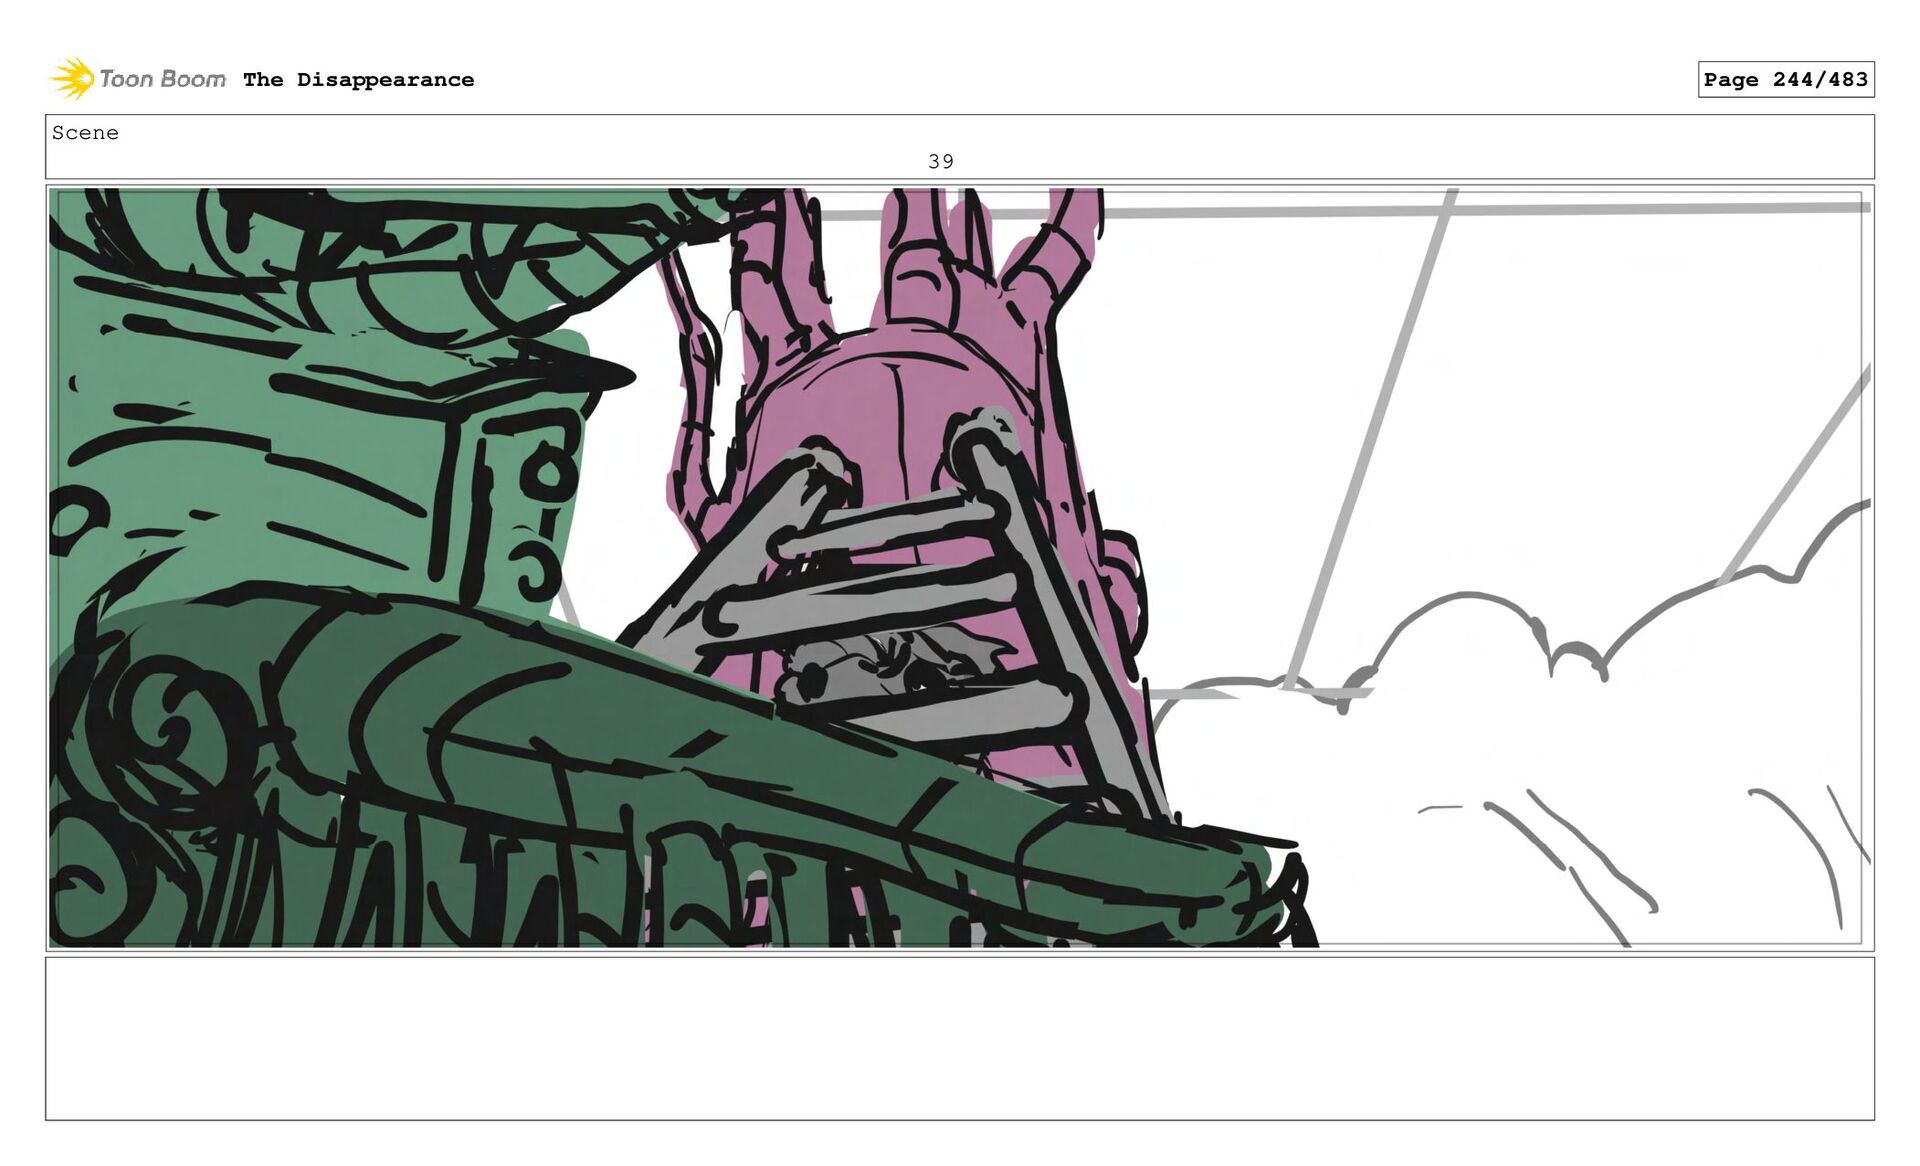Viewport: 1920px width, 1166px height.
Task: Open the storyboard panel drawing
Action: click(960, 567)
